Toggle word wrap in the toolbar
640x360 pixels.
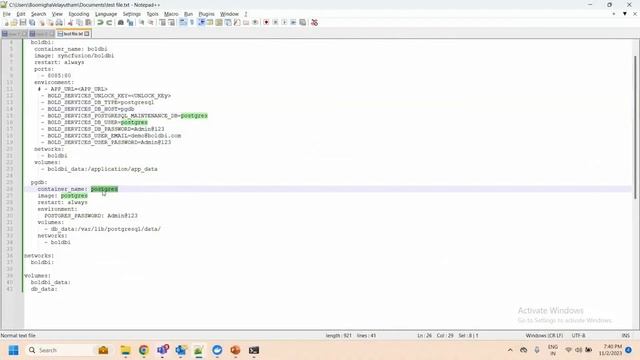click(183, 22)
